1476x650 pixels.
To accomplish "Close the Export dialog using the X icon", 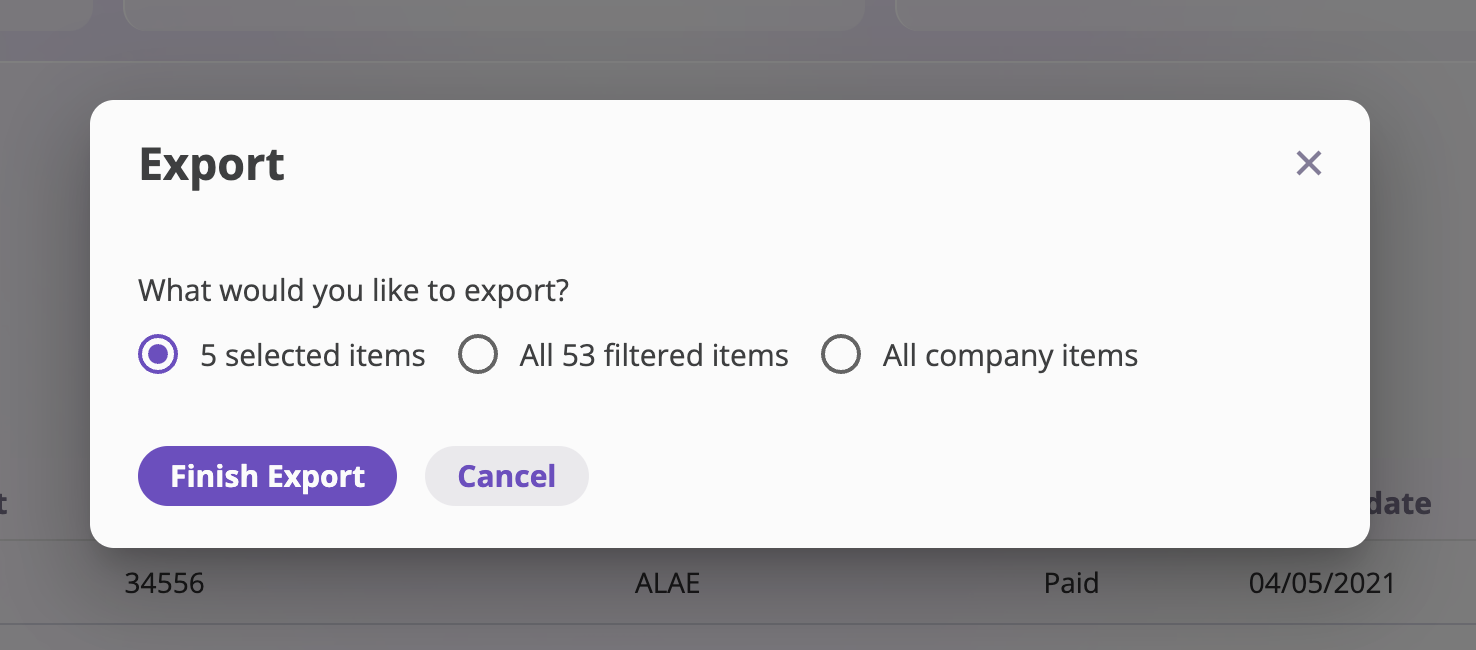I will 1308,163.
